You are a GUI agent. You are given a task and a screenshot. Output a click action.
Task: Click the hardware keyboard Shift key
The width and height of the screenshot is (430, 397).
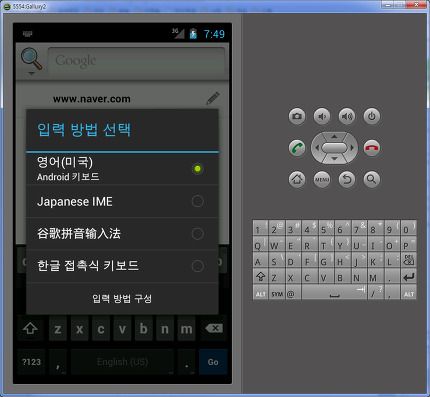(x=260, y=277)
